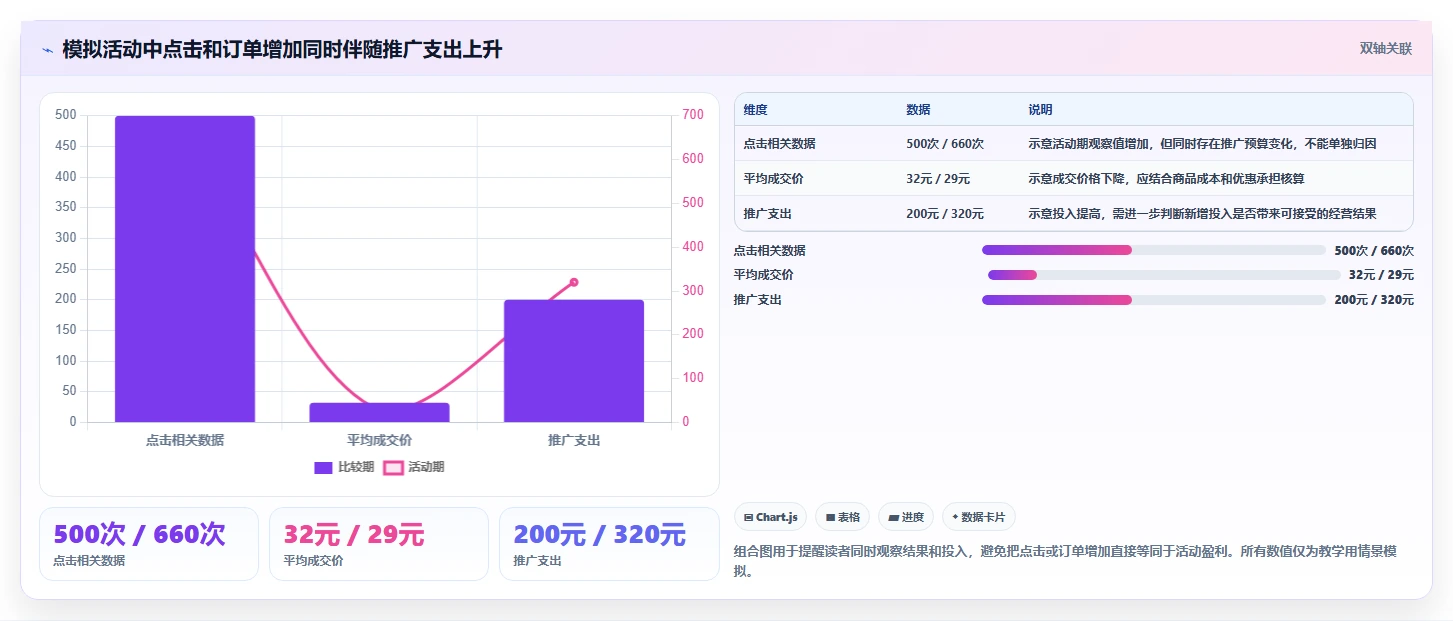This screenshot has height=621, width=1453.
Task: Click the pulse icon beside the page title
Action: [48, 50]
